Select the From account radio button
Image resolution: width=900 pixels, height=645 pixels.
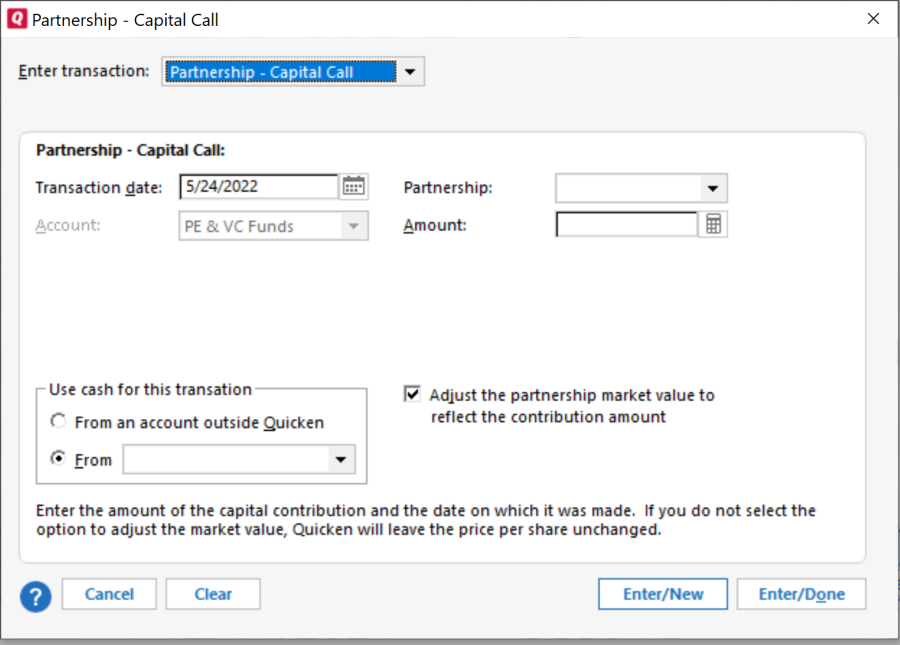[58, 459]
